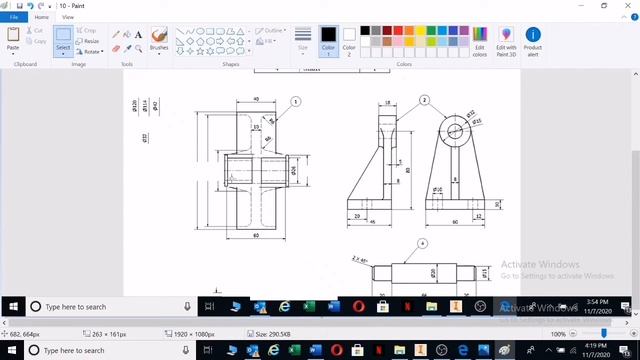Viewport: 640px width, 360px height.
Task: Open the Rotate dropdown
Action: pos(90,51)
